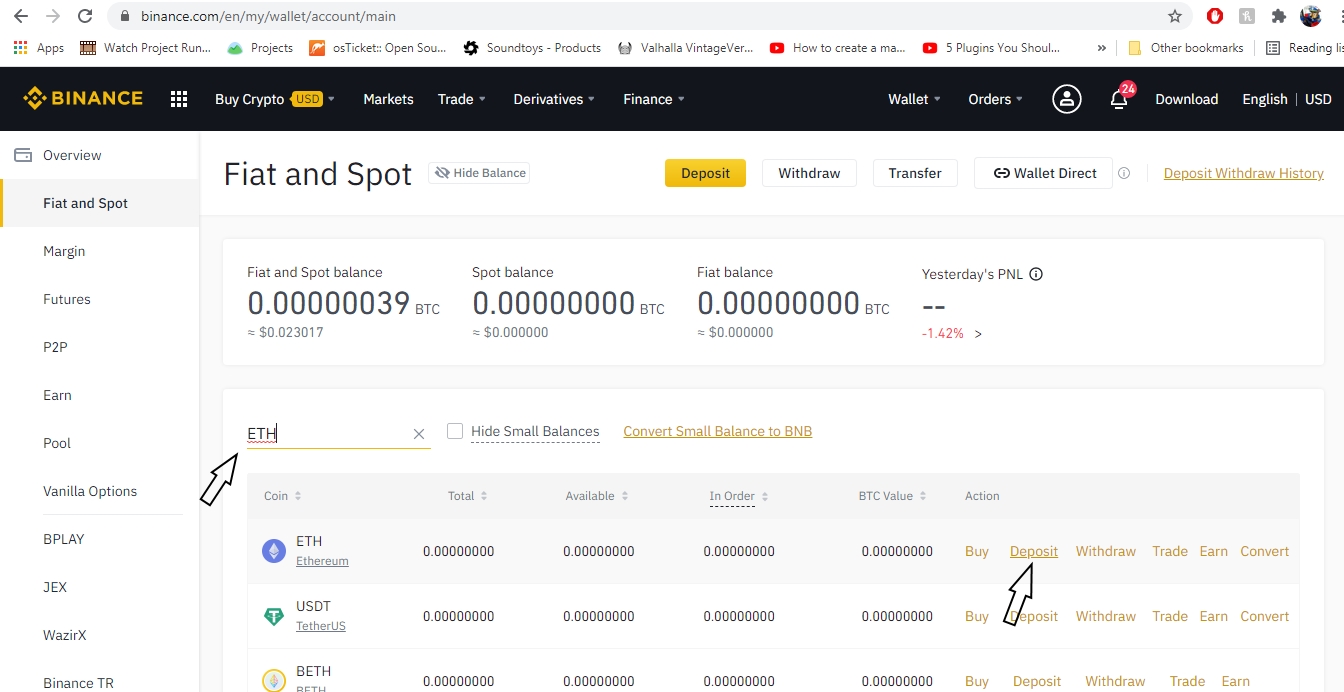Open the Binance apps grid menu

coord(179,99)
